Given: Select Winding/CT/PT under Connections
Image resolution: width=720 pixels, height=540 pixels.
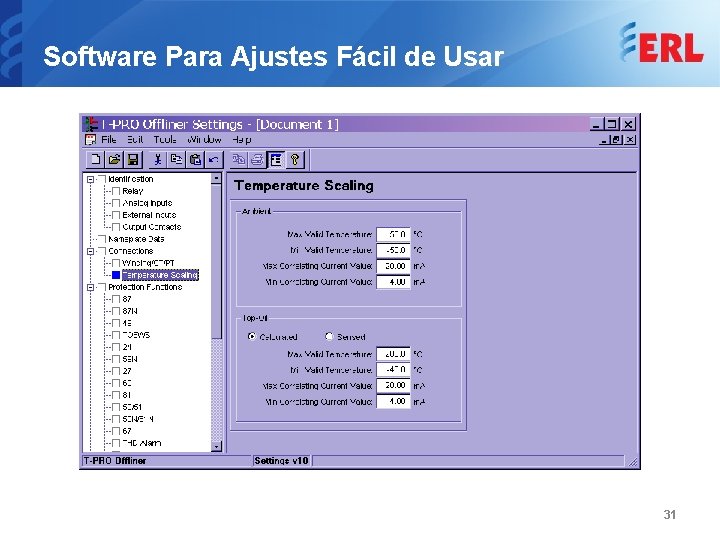Looking at the screenshot, I should coord(148,263).
